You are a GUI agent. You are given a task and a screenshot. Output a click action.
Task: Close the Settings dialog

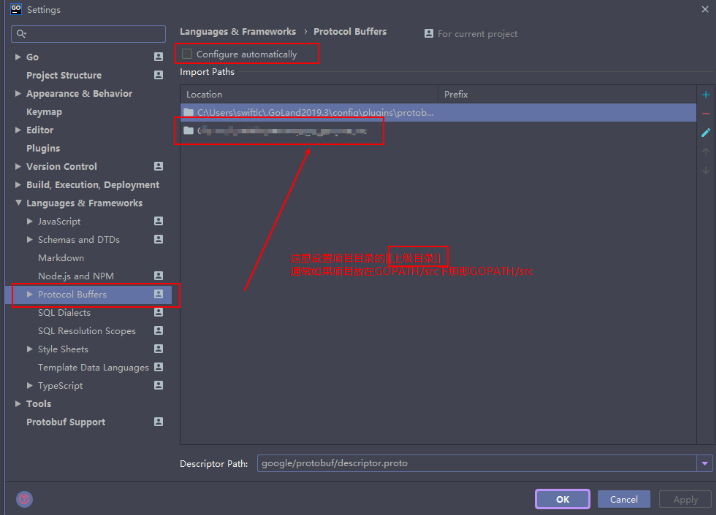tap(705, 9)
